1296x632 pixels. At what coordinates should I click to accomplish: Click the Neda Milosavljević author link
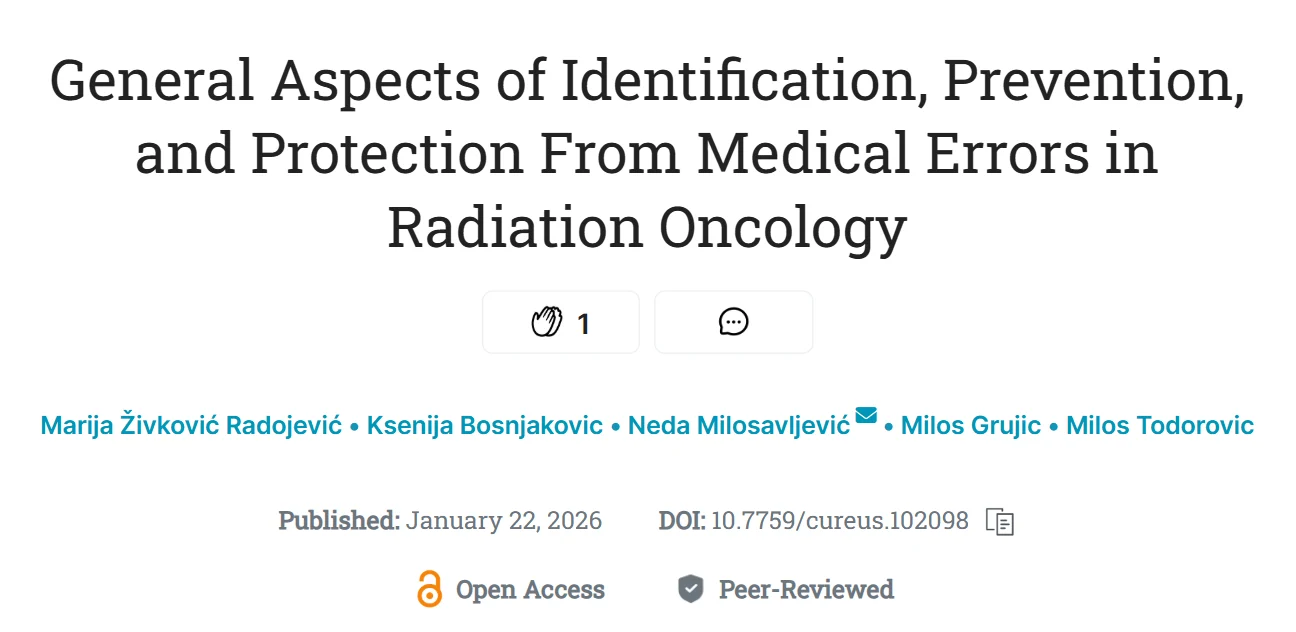(x=739, y=425)
